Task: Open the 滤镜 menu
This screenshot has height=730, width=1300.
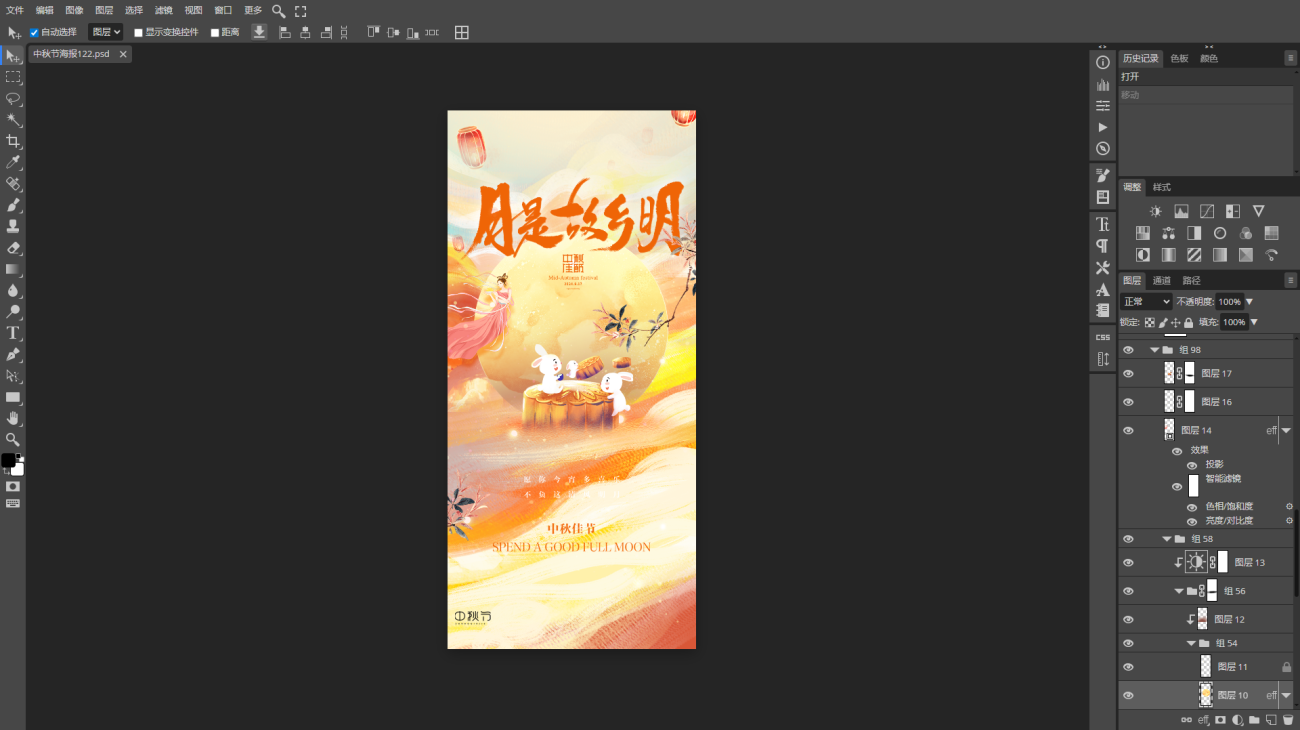Action: click(163, 10)
